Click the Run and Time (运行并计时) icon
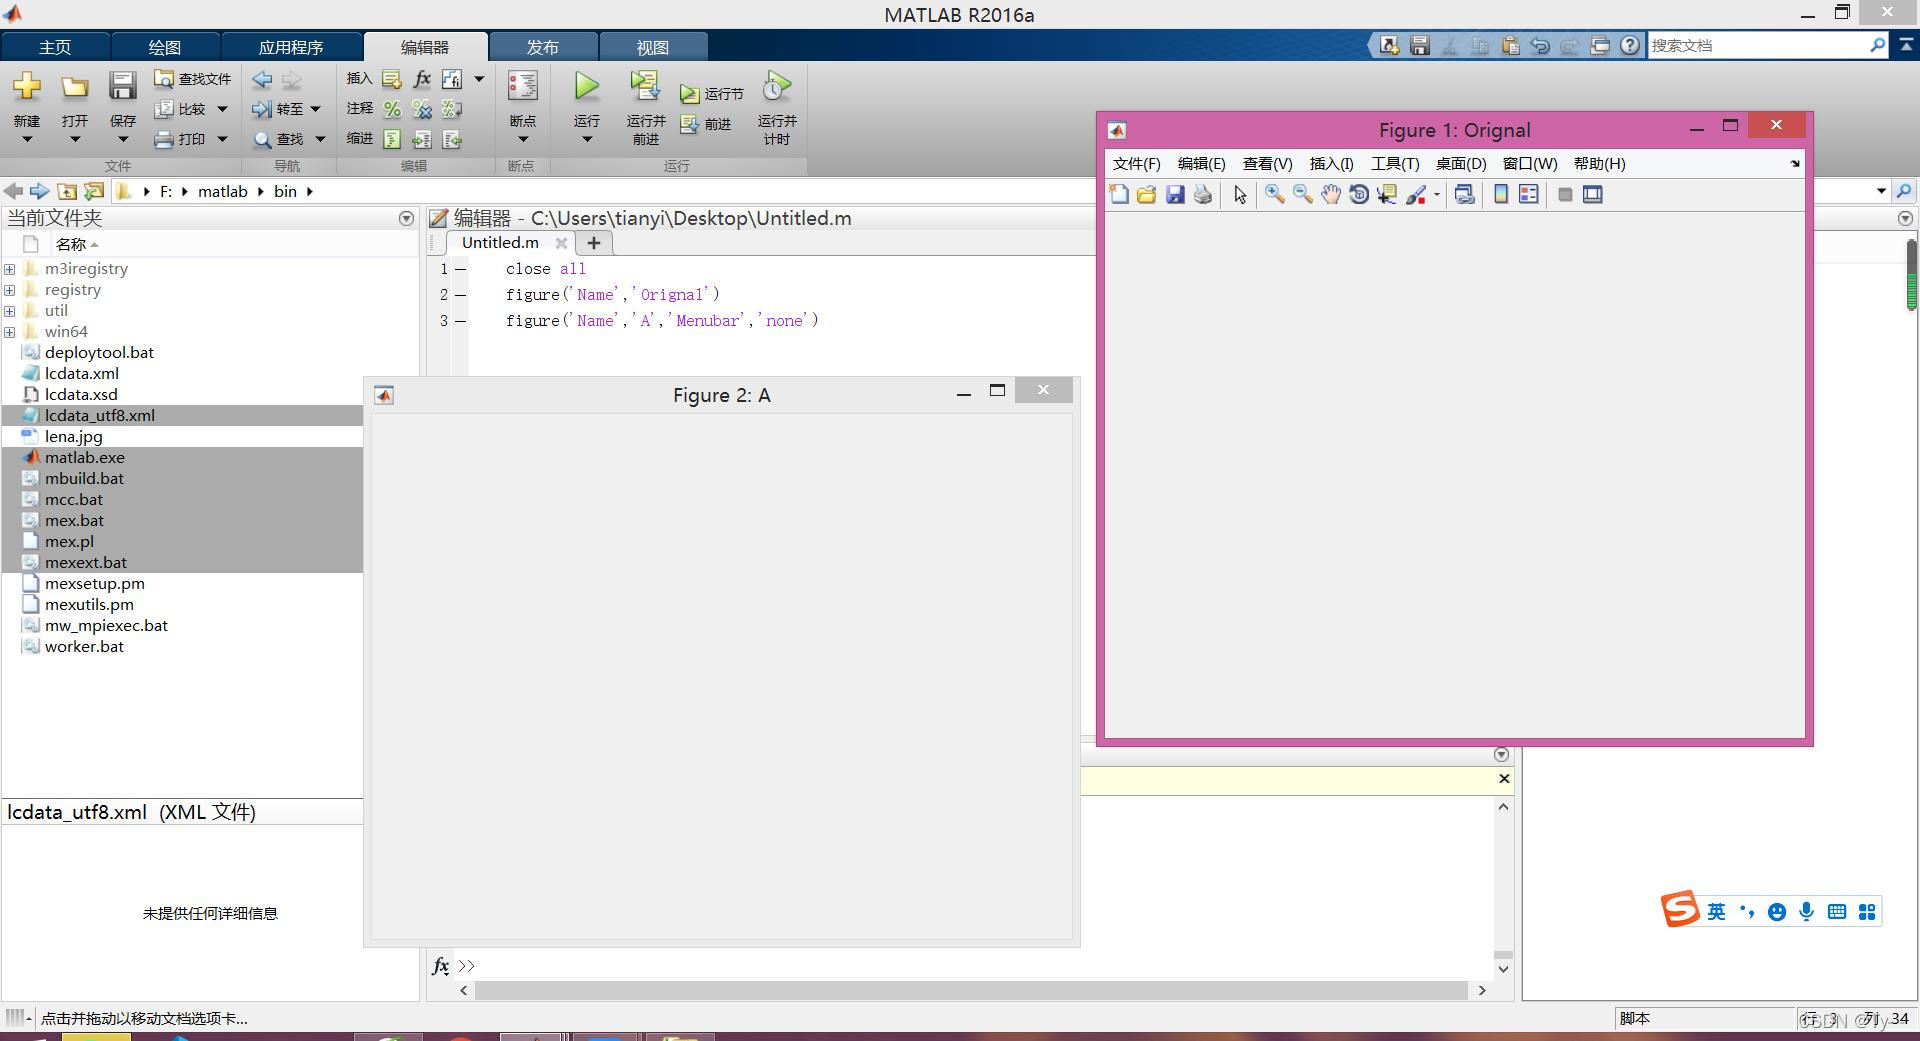Screen dimensions: 1920x1041 pos(777,86)
